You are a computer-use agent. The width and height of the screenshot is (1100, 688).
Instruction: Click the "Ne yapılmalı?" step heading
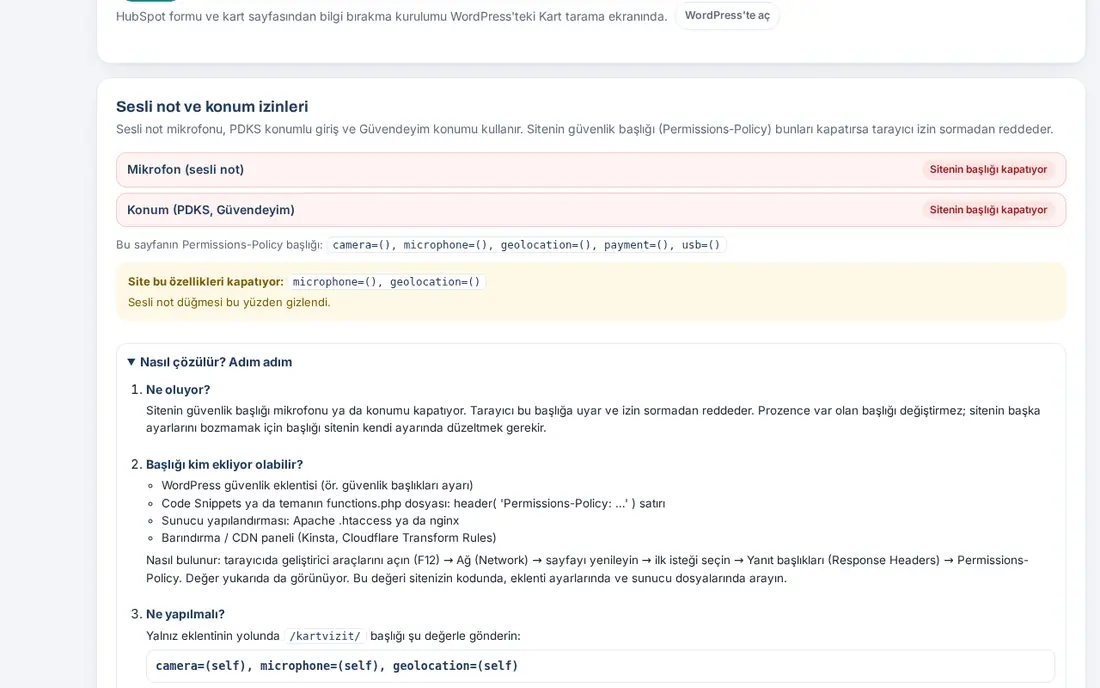coord(185,614)
